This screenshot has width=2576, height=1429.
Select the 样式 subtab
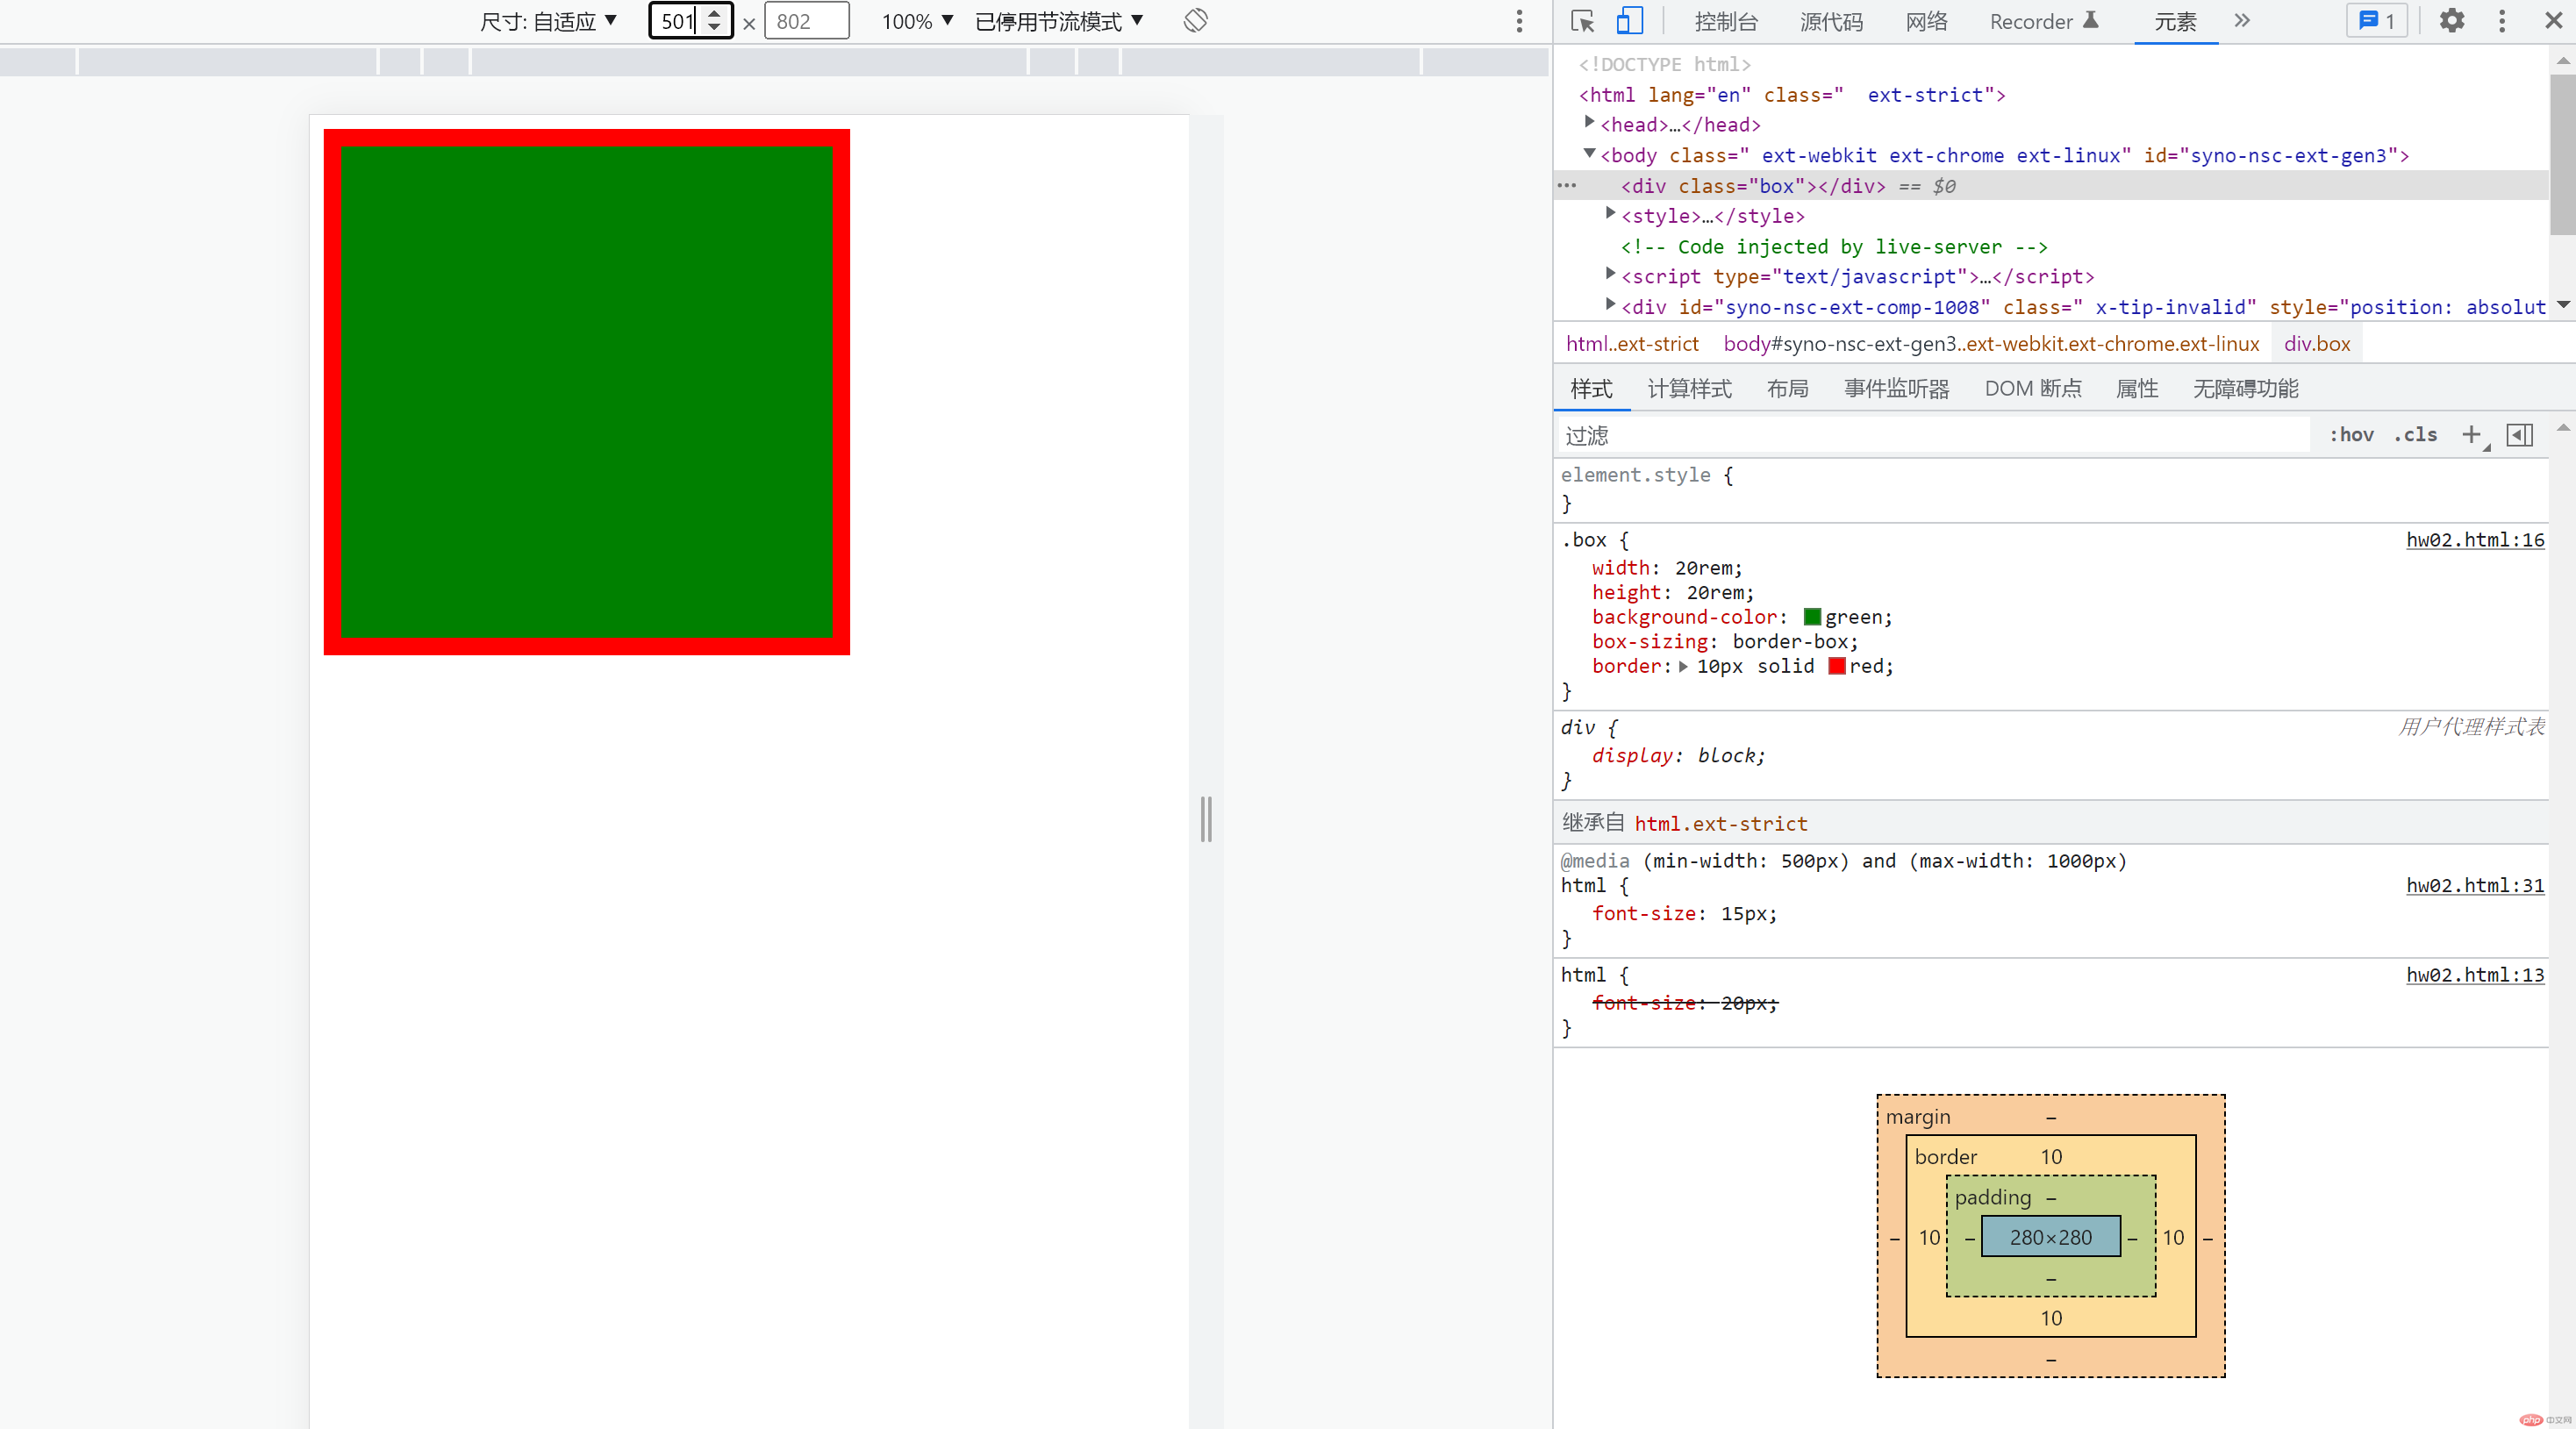1591,389
